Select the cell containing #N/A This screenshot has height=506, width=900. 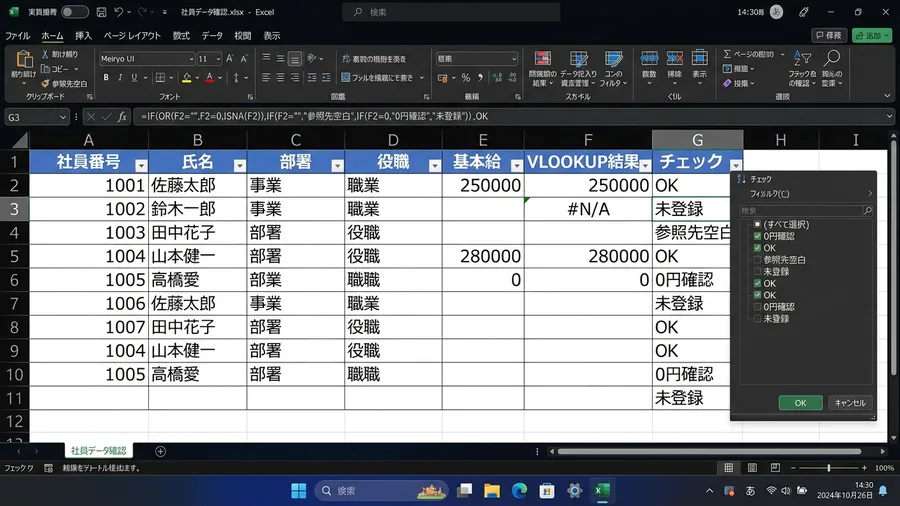pos(588,209)
